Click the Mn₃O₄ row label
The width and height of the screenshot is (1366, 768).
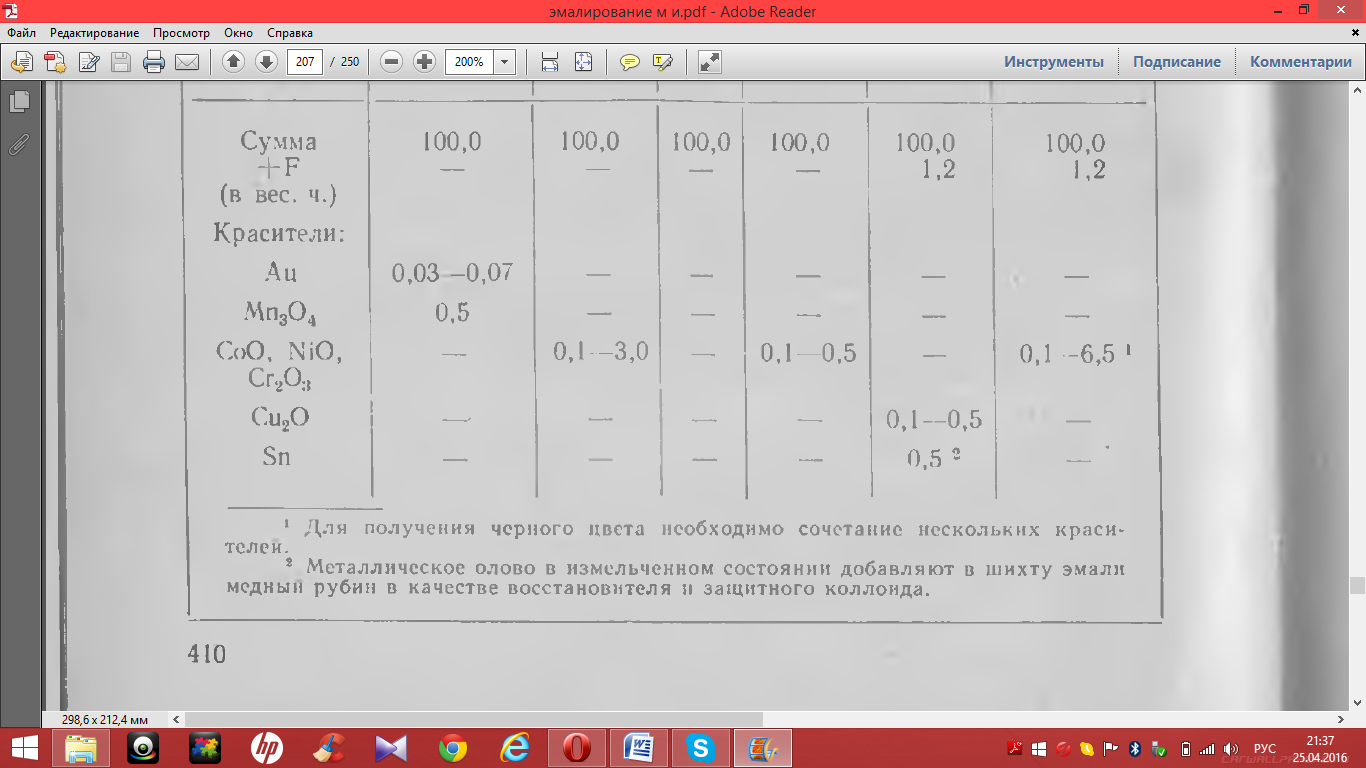click(x=280, y=312)
